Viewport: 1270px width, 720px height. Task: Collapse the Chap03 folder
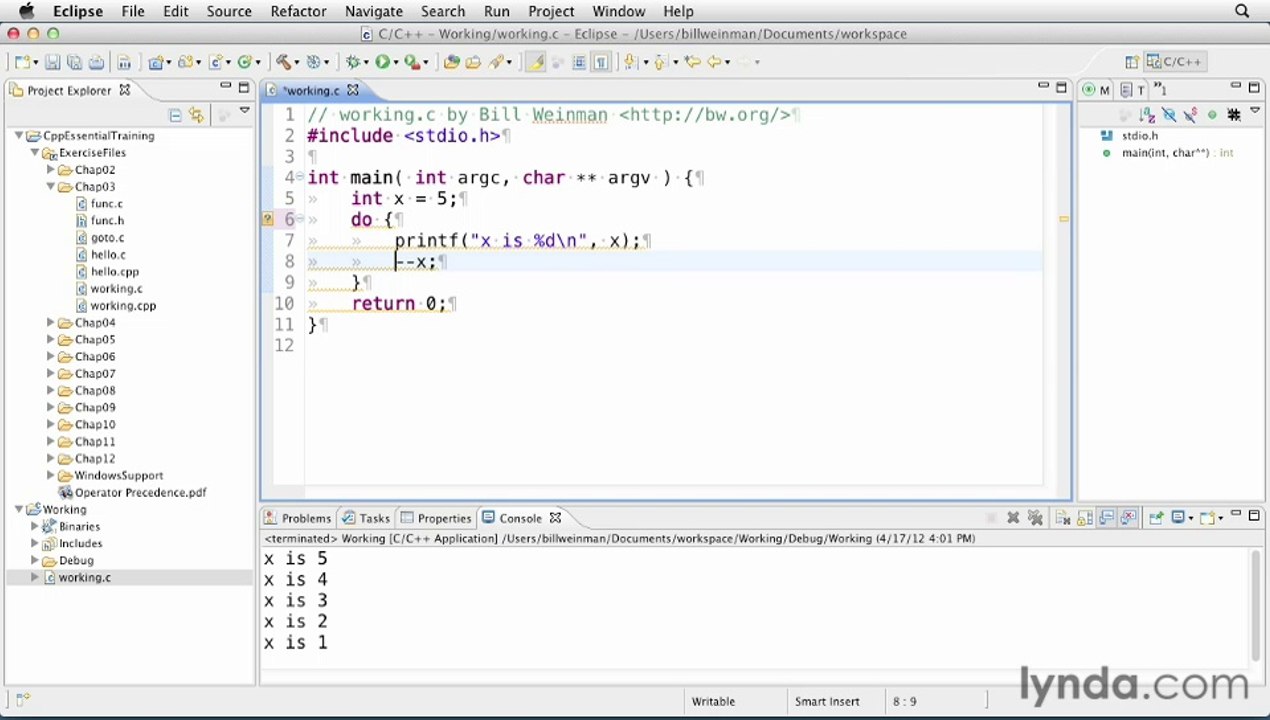click(x=51, y=187)
